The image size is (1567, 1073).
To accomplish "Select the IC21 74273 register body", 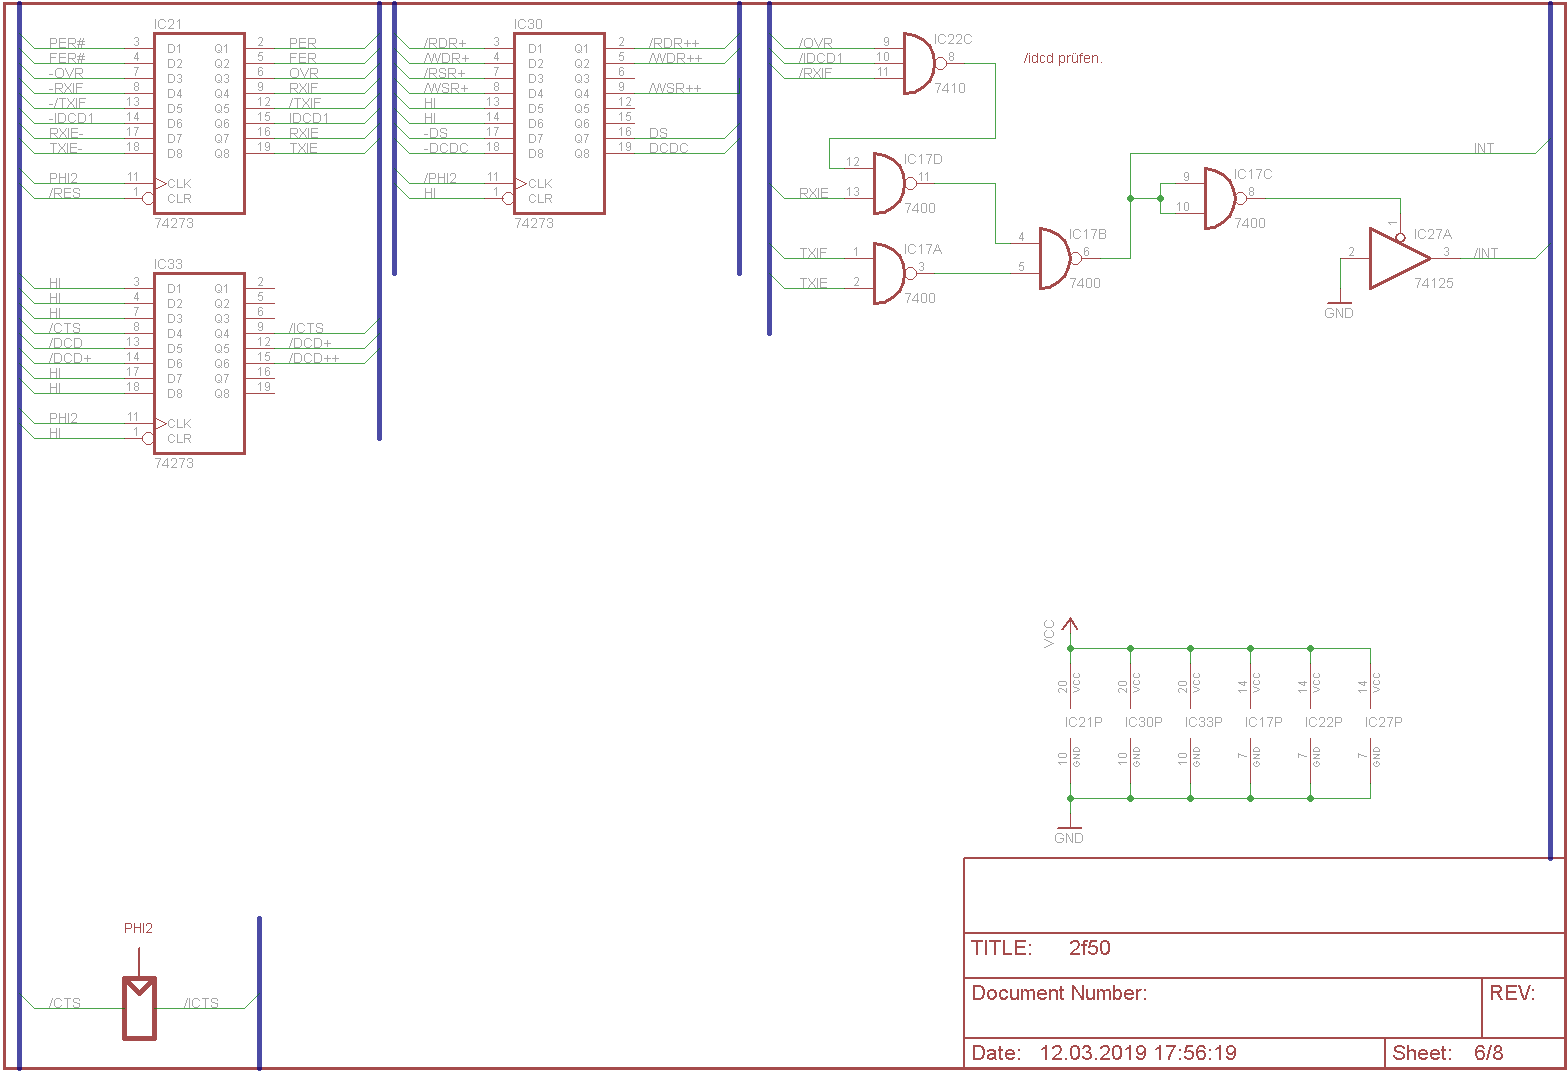I will click(x=198, y=123).
